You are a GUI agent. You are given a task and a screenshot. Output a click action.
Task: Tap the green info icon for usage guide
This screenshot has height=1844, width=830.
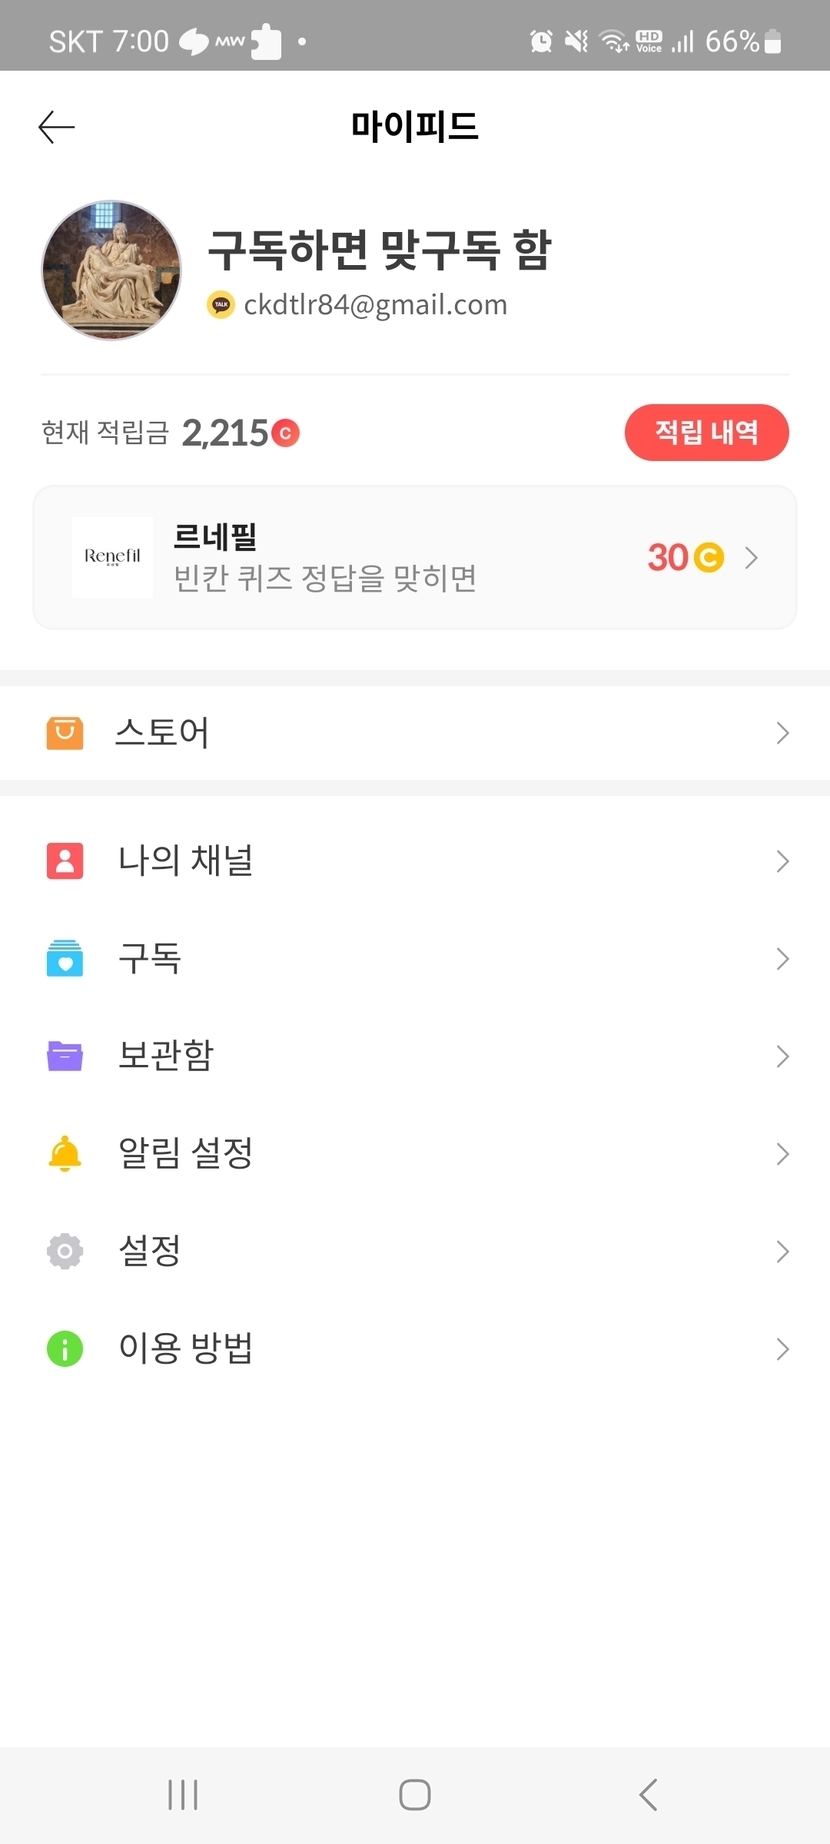point(65,1349)
